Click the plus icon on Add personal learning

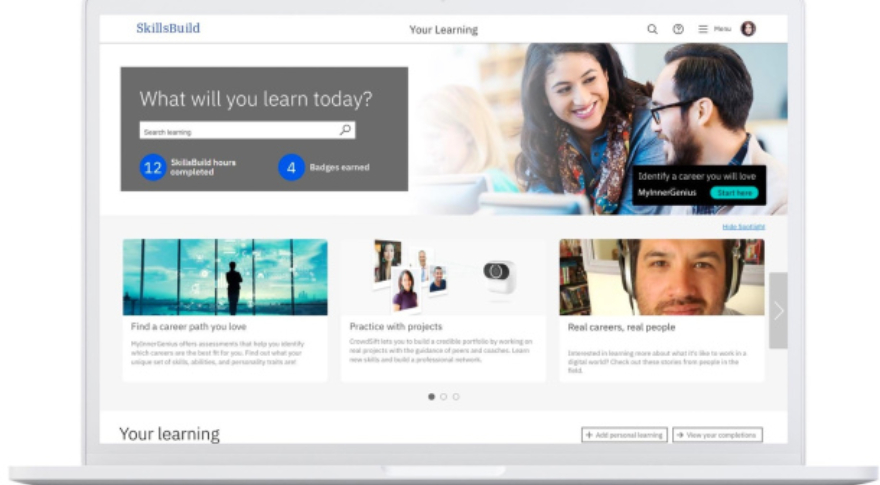coord(589,435)
